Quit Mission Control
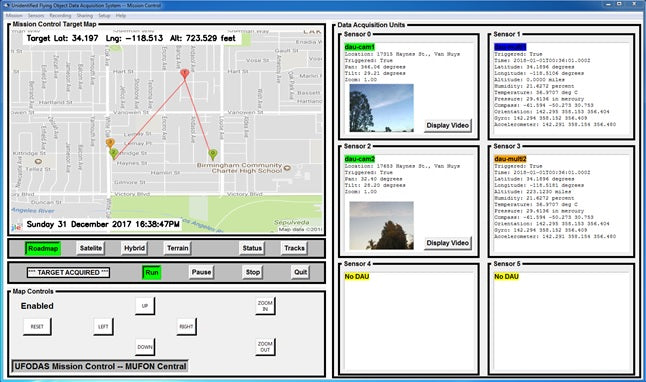646x382 pixels. click(x=300, y=272)
